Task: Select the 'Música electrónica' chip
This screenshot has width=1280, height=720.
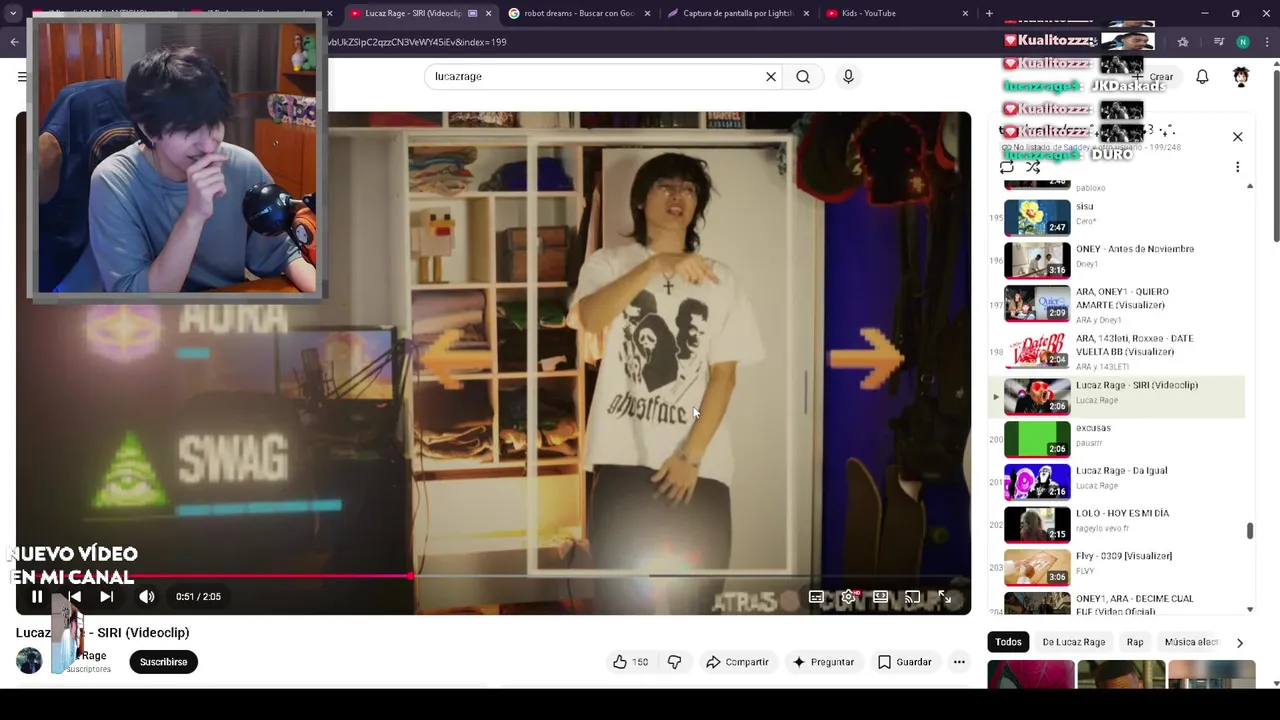Action: pos(1191,642)
